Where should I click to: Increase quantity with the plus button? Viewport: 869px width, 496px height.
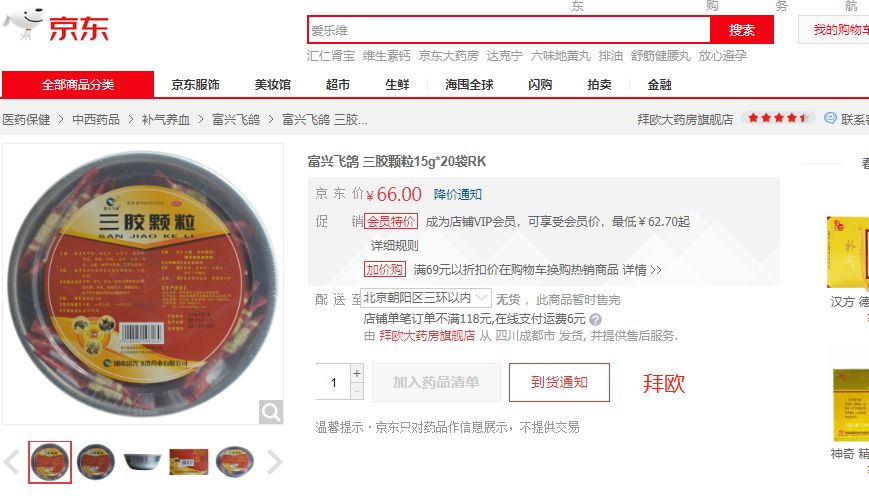(x=357, y=373)
